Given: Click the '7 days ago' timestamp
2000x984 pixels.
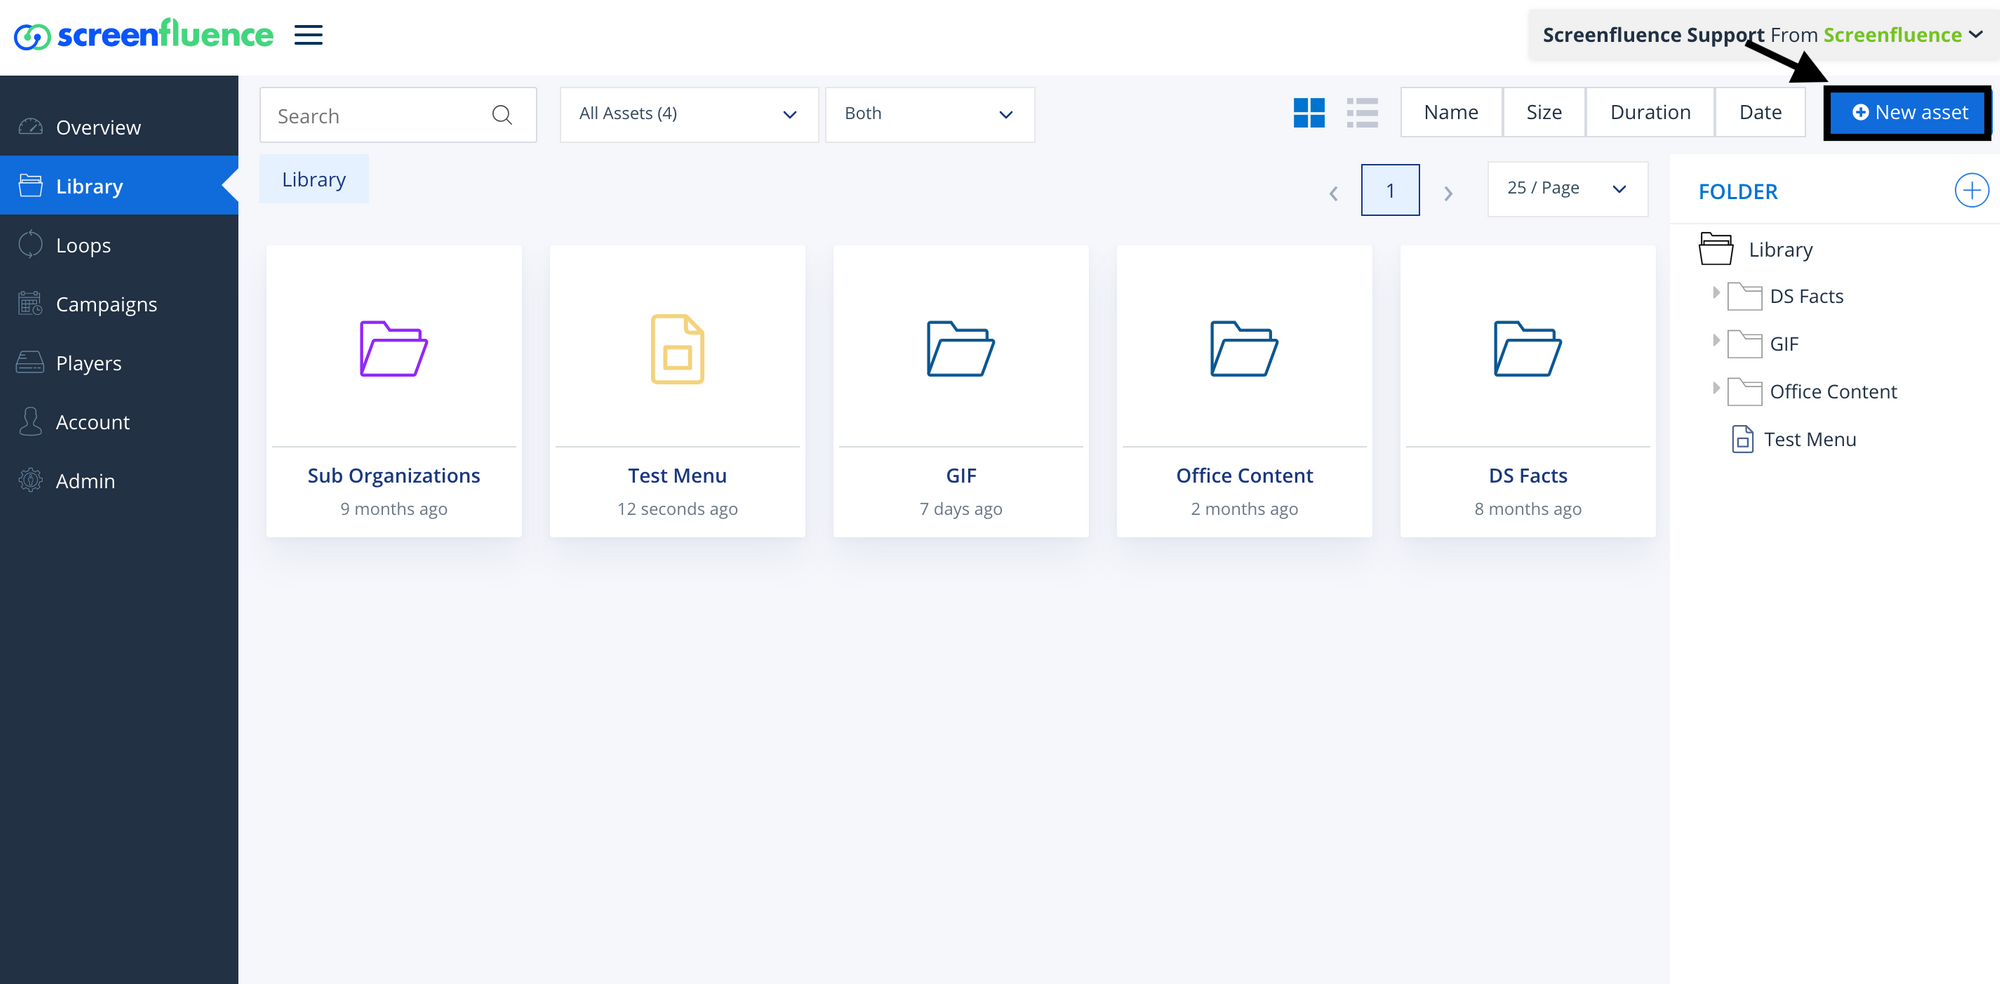Looking at the screenshot, I should click(961, 509).
